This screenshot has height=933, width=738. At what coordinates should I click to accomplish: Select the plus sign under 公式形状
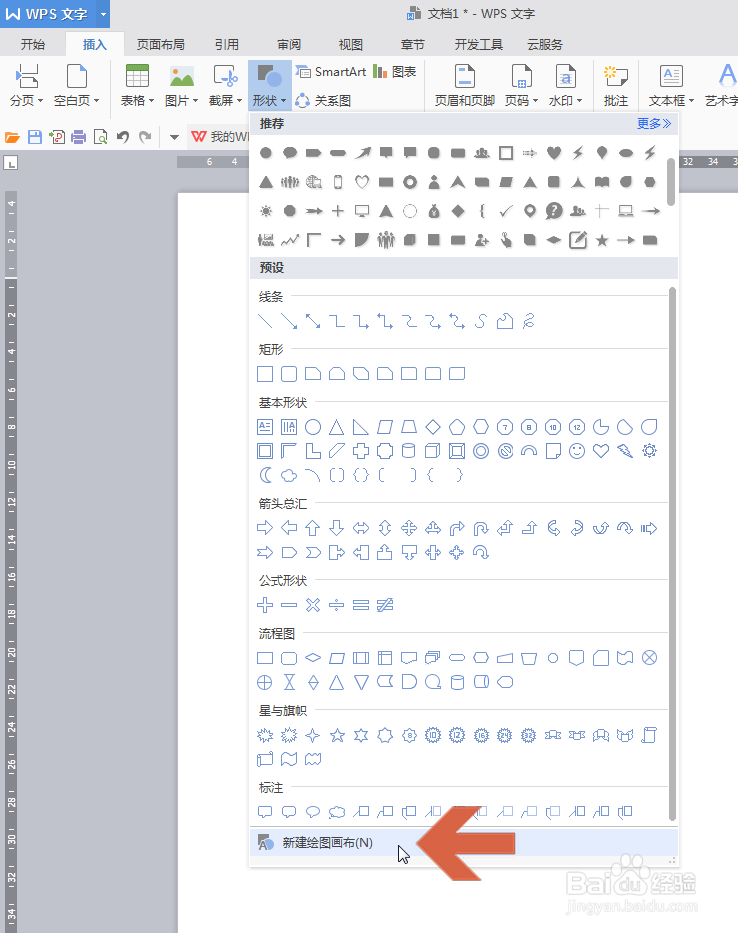click(x=265, y=605)
